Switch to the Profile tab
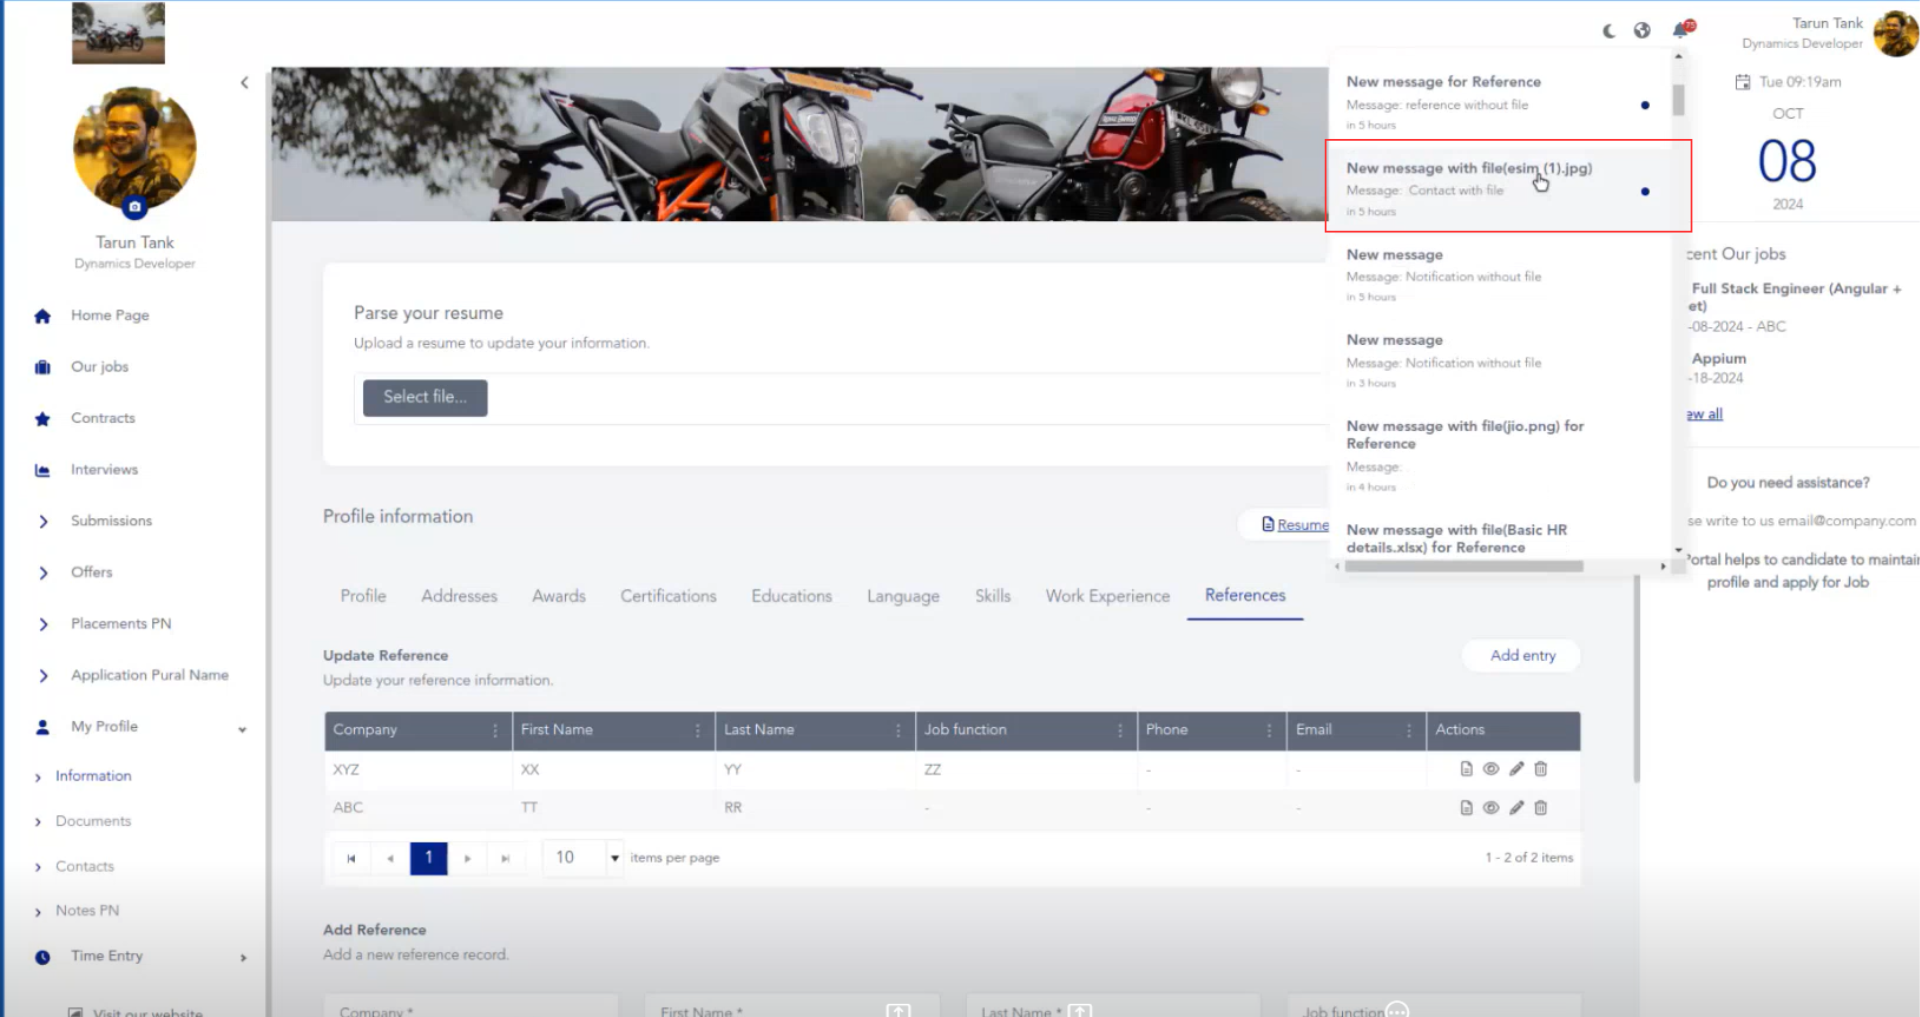Viewport: 1920px width, 1017px height. click(363, 596)
